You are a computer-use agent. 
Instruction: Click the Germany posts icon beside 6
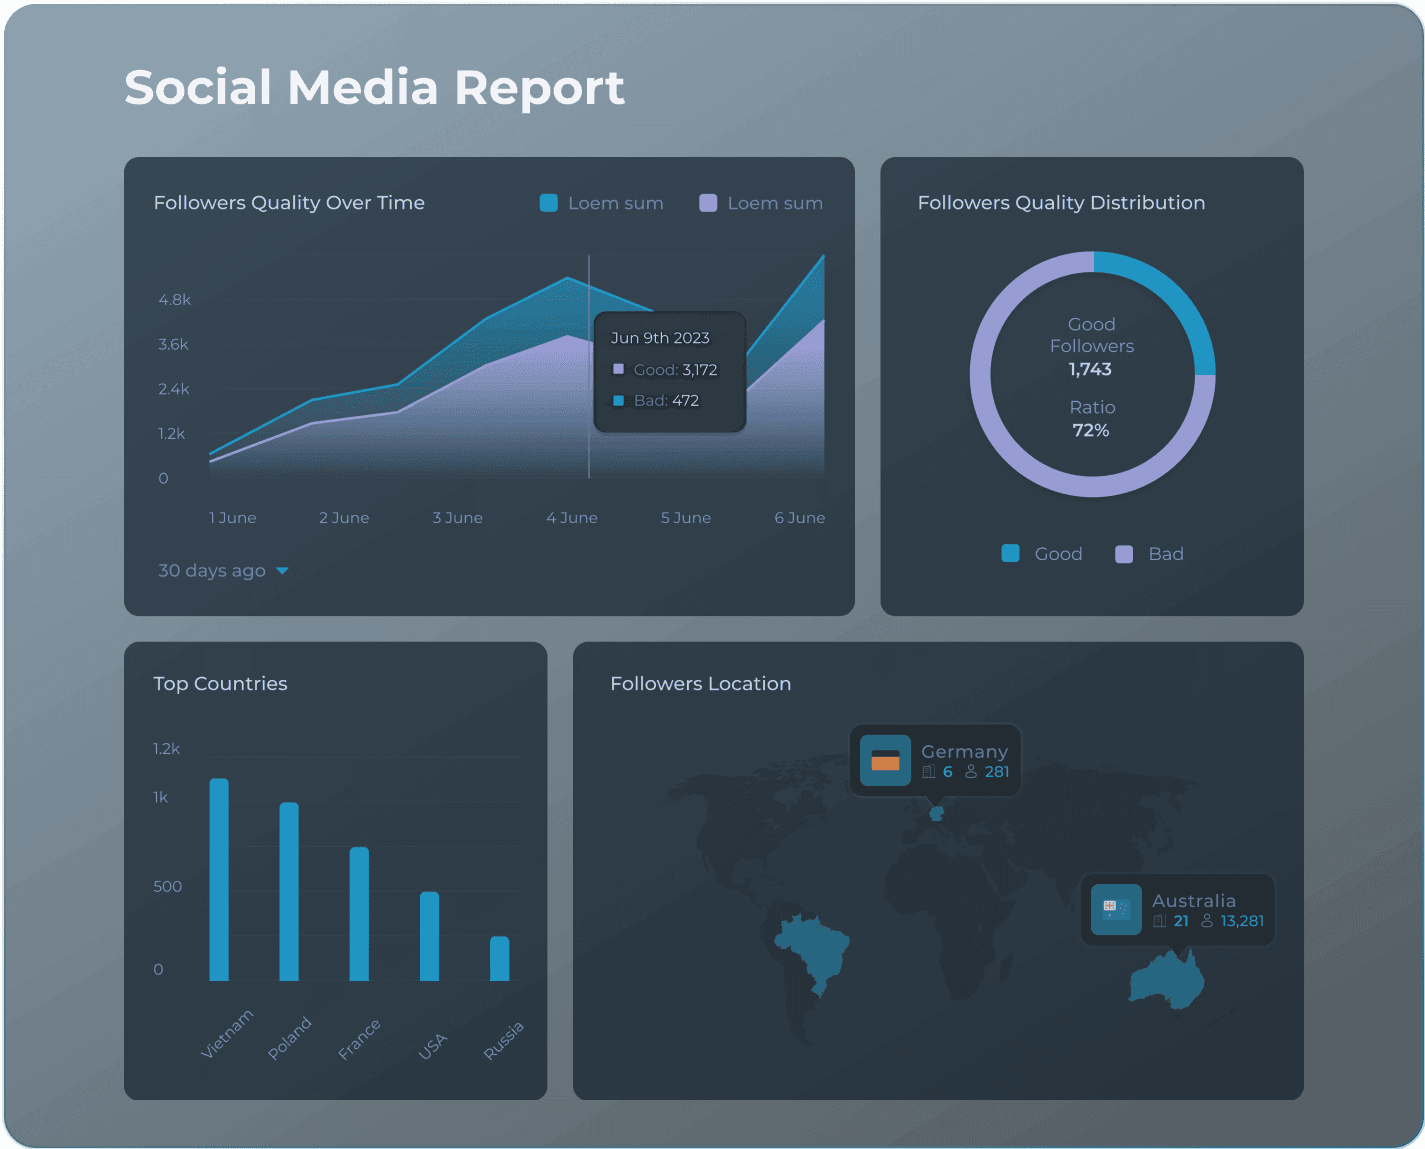(929, 772)
